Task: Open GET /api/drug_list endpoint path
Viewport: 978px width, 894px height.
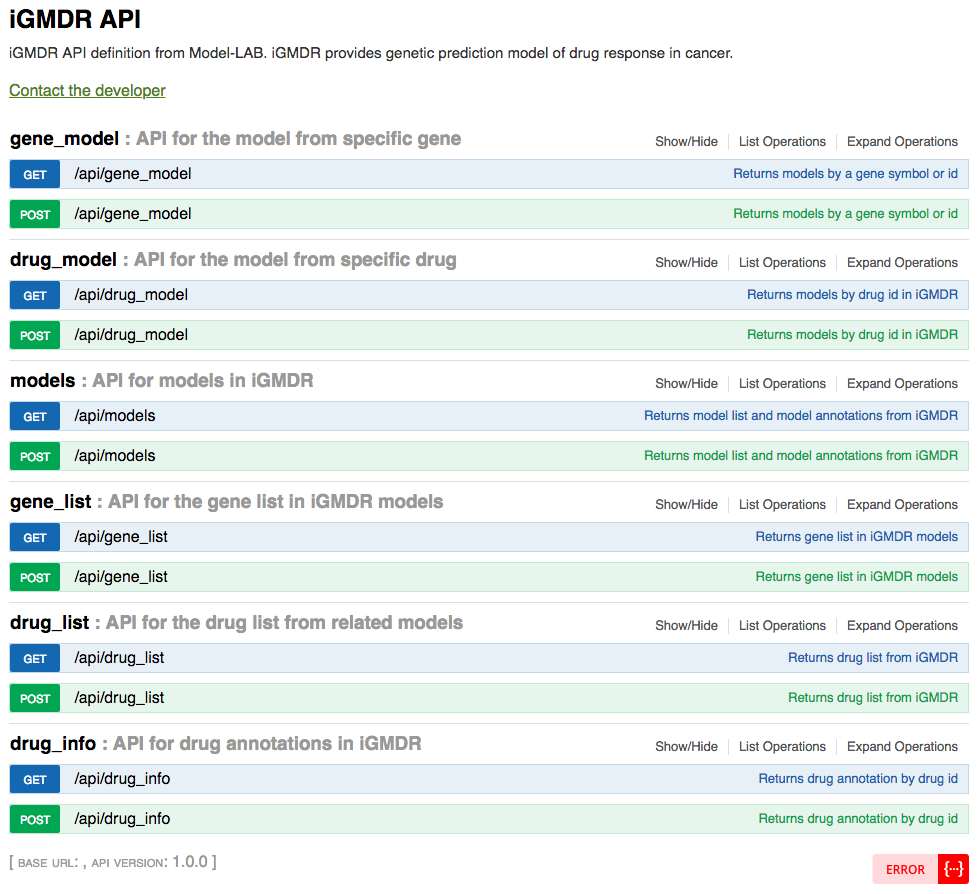Action: tap(119, 658)
